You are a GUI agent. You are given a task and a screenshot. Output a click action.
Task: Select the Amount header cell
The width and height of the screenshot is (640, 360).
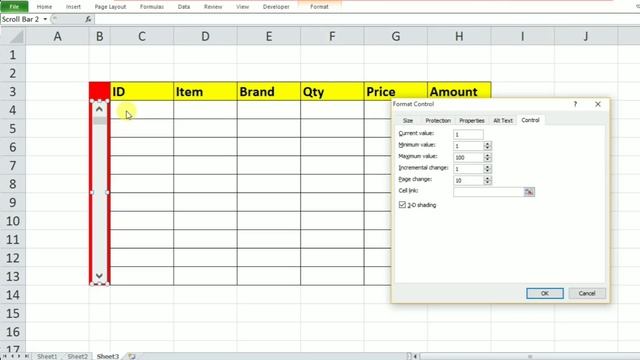pyautogui.click(x=459, y=91)
